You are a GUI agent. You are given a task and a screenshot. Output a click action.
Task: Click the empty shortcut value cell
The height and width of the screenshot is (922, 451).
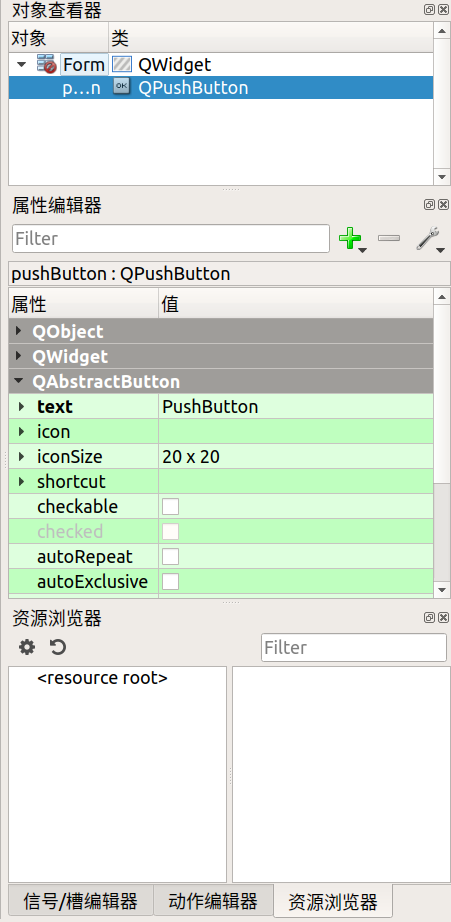tap(296, 481)
